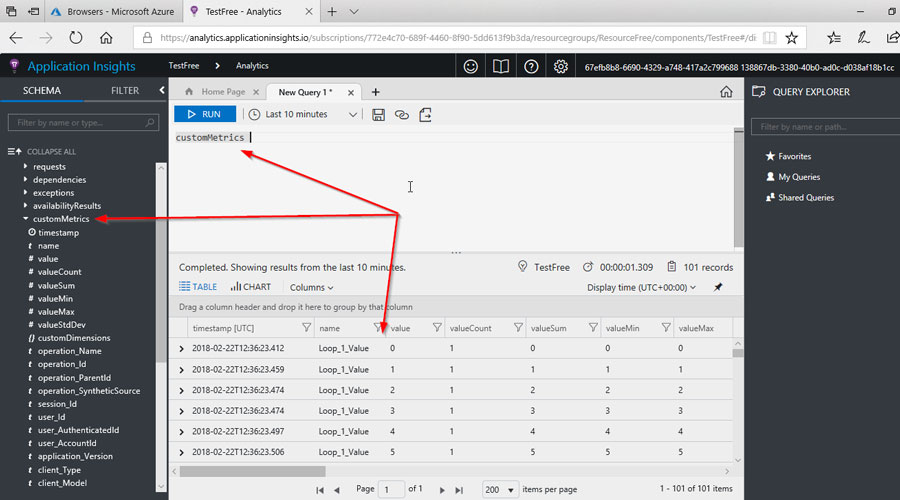Switch to the SCHEMA tab
This screenshot has height=500, width=900.
[42, 91]
